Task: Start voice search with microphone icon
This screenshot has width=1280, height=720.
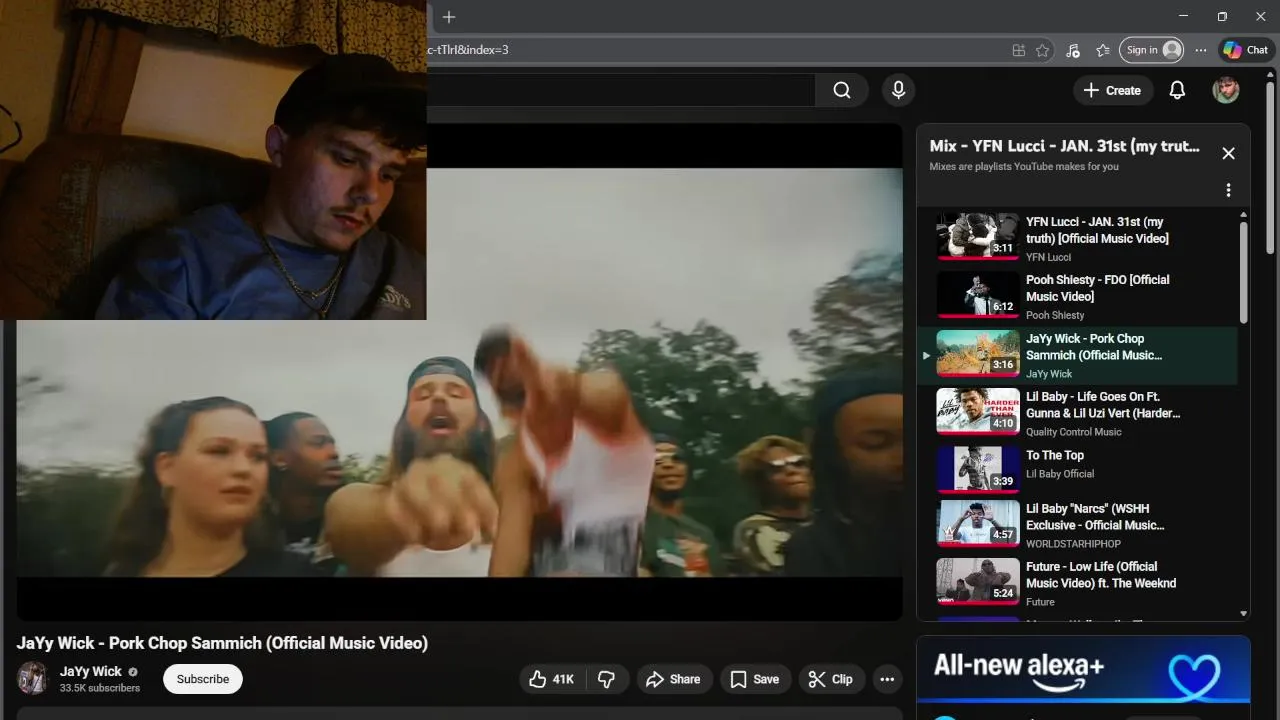Action: [x=898, y=90]
